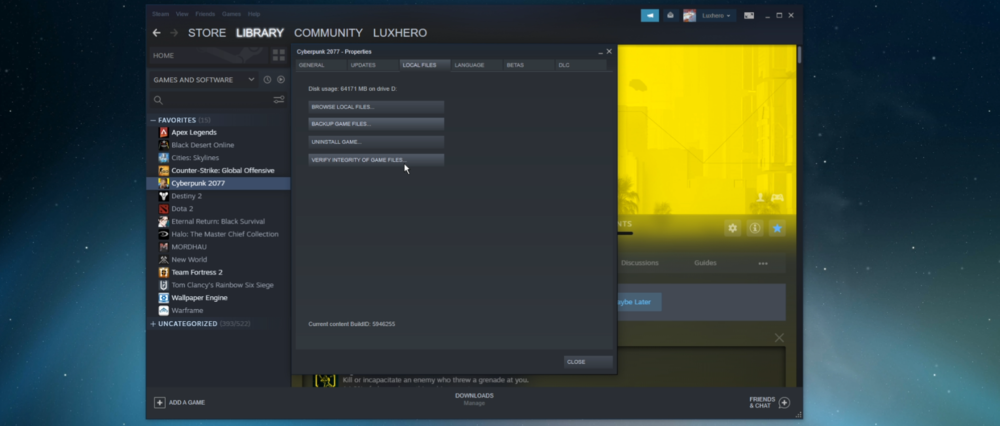Screen dimensions: 1000x426
Task: Click the Destiny 2 game icon
Action: point(164,196)
